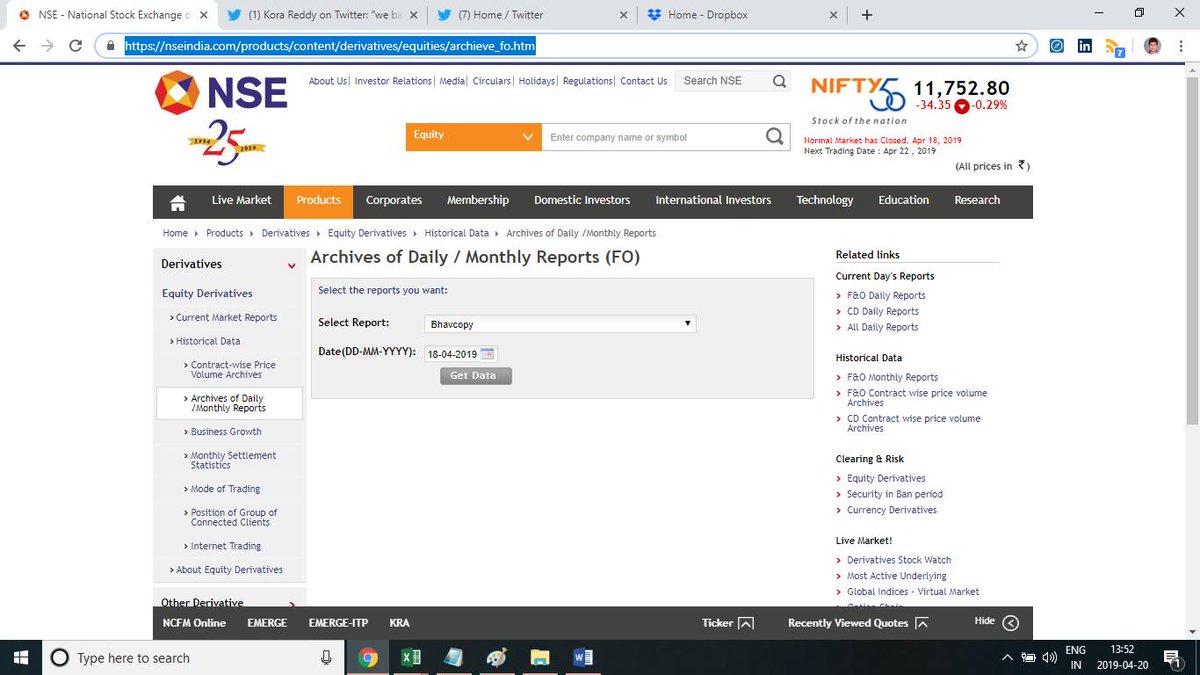Switch to the Kora Reddy Twitter tab
Image resolution: width=1200 pixels, height=675 pixels.
coord(321,15)
